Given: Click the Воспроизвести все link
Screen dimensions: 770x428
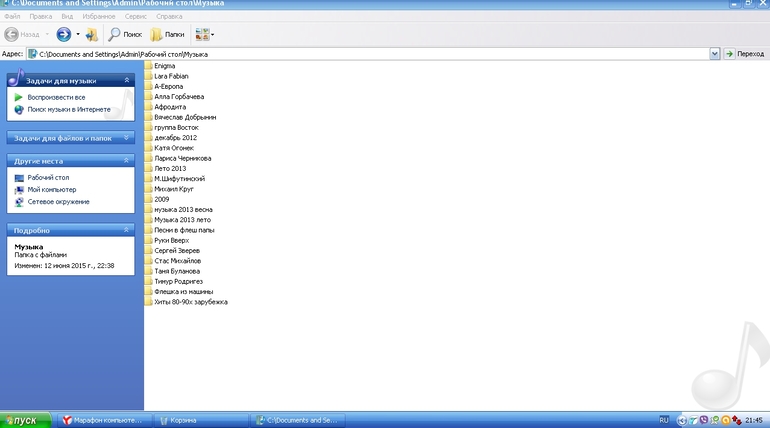Looking at the screenshot, I should coord(56,97).
